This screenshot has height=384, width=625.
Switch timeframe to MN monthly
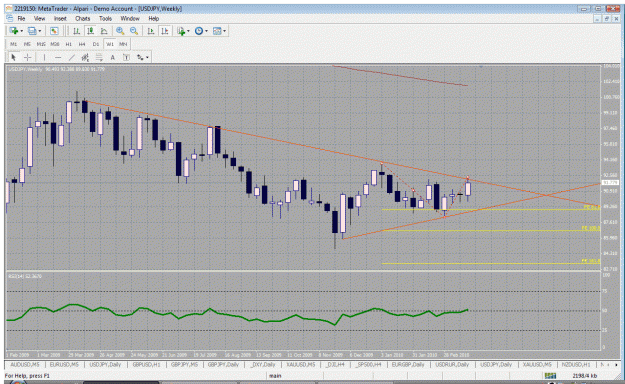(123, 44)
